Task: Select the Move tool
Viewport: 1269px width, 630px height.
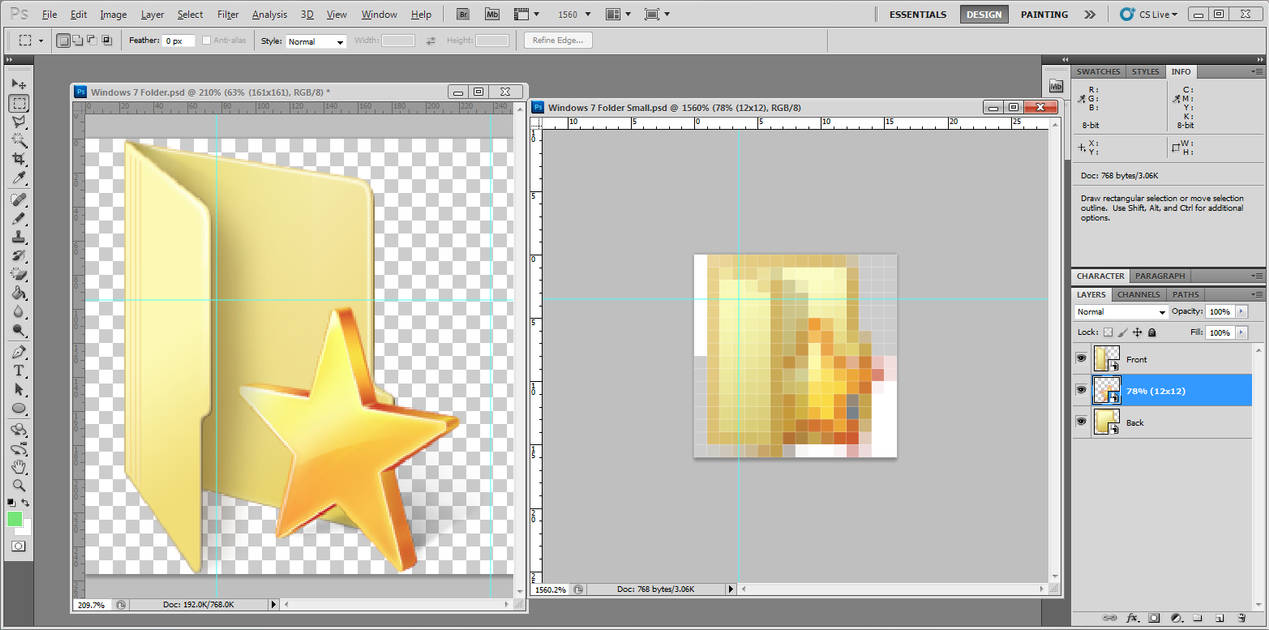Action: click(19, 84)
